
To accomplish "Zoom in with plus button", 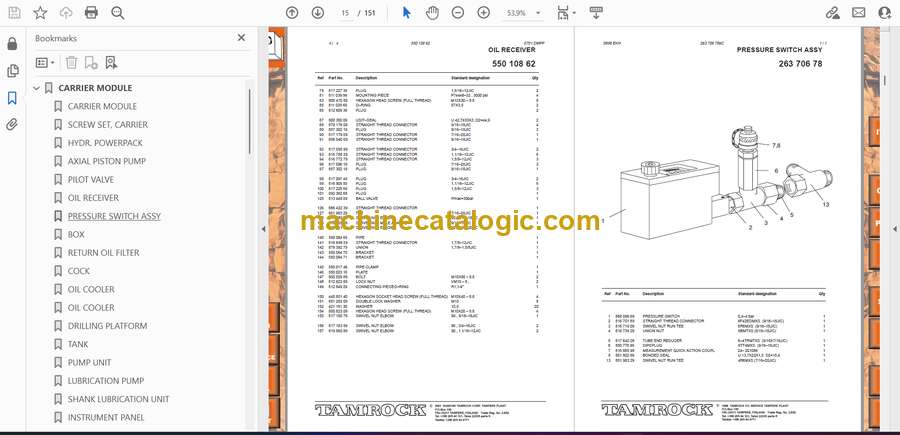I will click(x=483, y=13).
